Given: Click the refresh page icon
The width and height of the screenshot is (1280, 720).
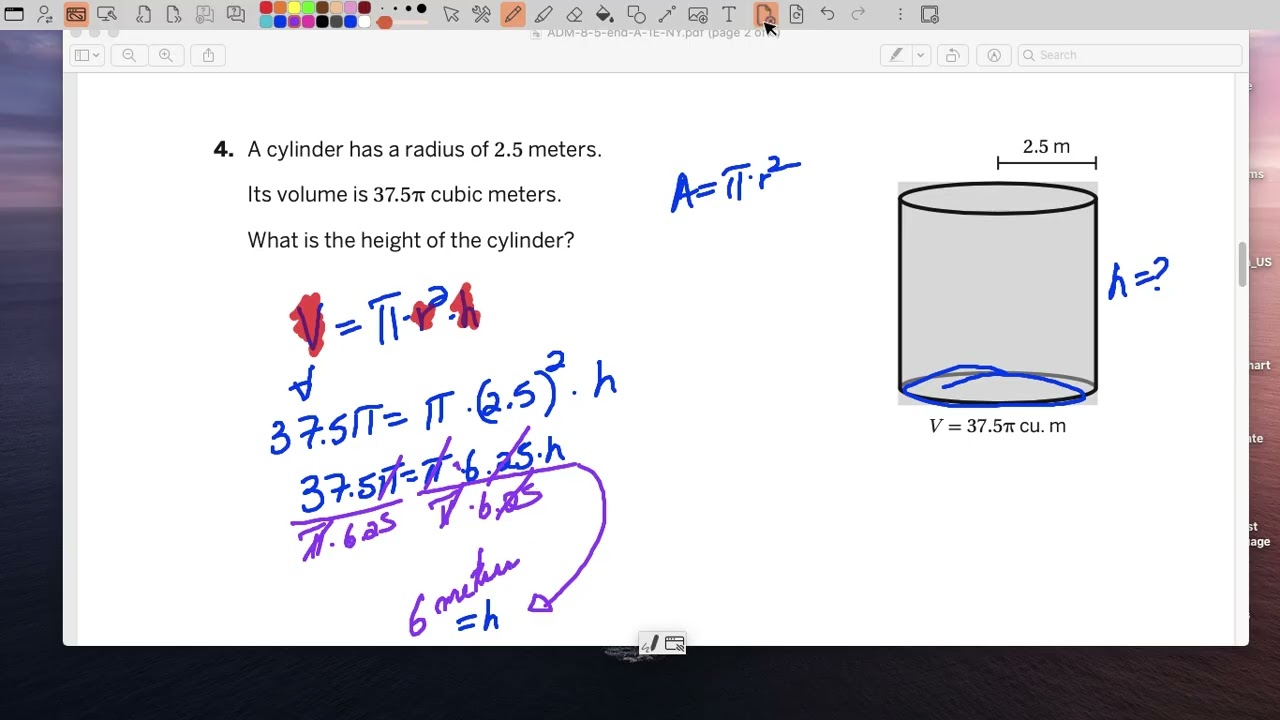Looking at the screenshot, I should [796, 14].
